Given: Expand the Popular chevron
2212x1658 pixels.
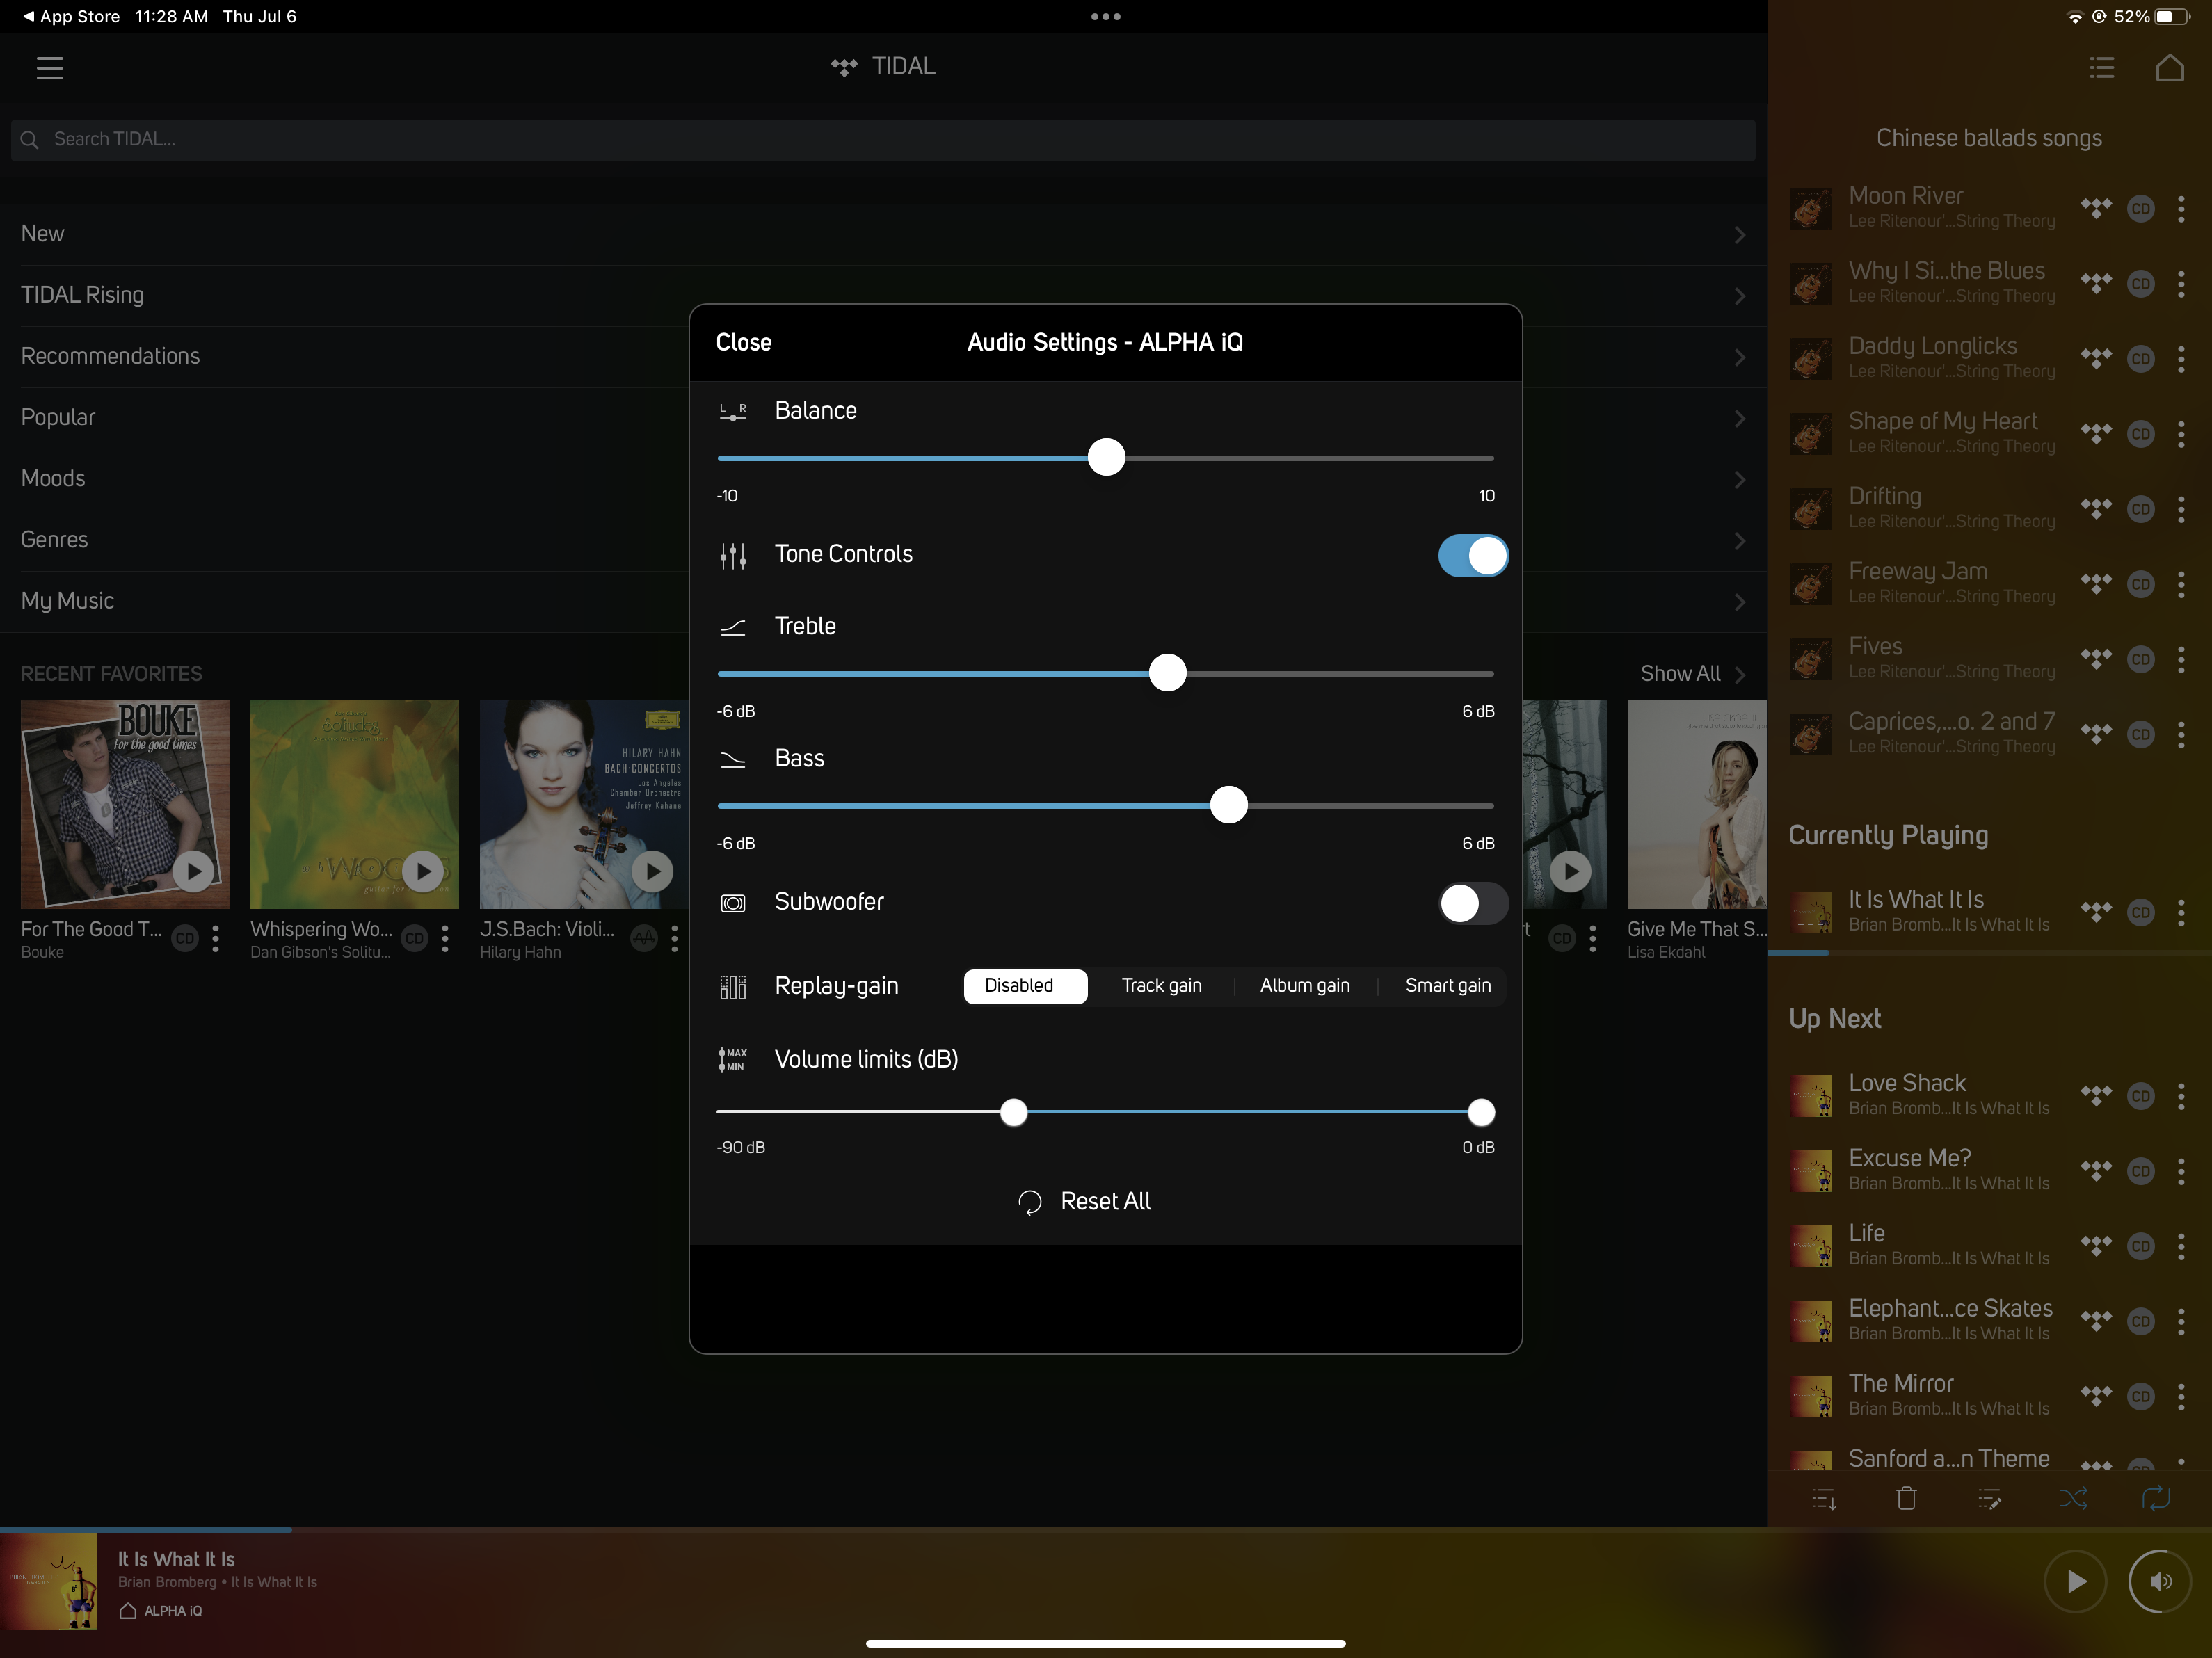Looking at the screenshot, I should coord(1740,418).
